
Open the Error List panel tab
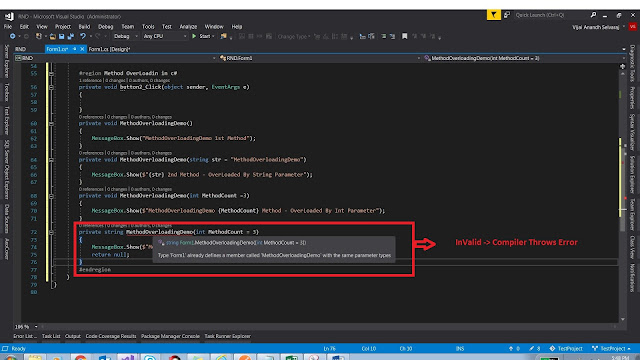click(24, 336)
